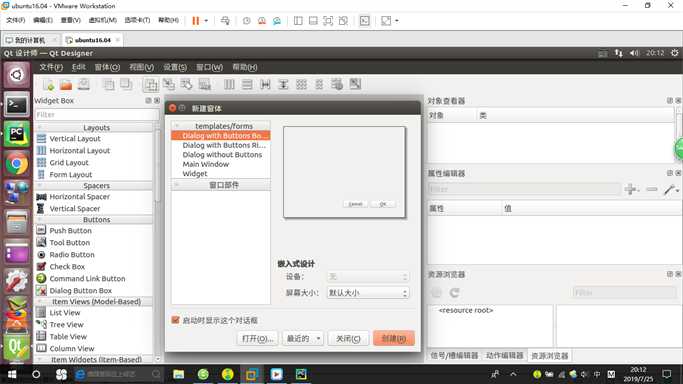Click the lay out horizontally toolbar icon
Screen dimensions: 683x384
[229, 84]
